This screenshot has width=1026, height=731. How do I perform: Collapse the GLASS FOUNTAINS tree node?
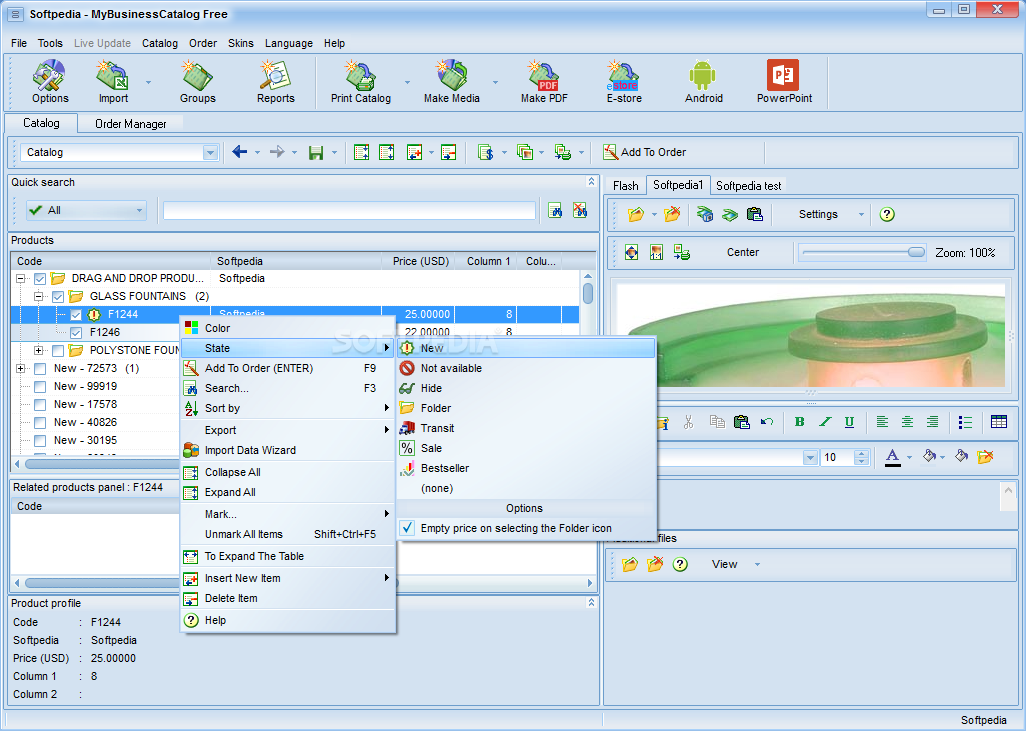(39, 296)
